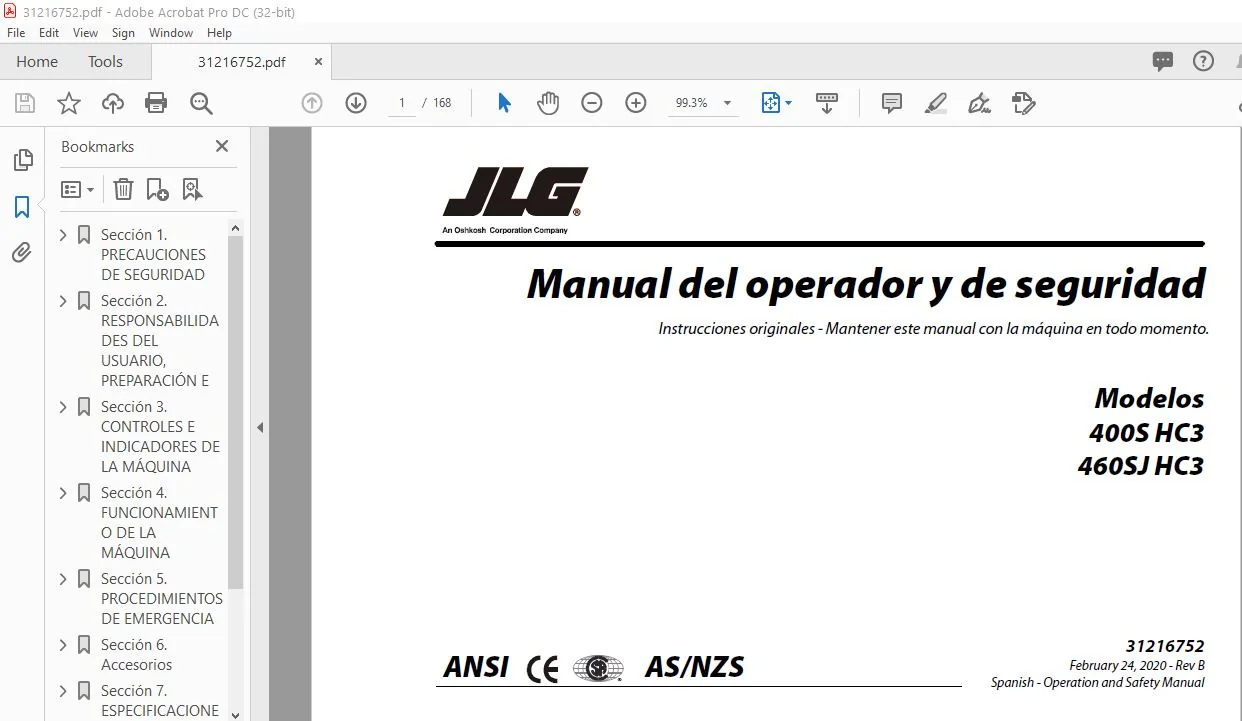The image size is (1242, 721).
Task: Click the Save file icon
Action: pos(25,103)
